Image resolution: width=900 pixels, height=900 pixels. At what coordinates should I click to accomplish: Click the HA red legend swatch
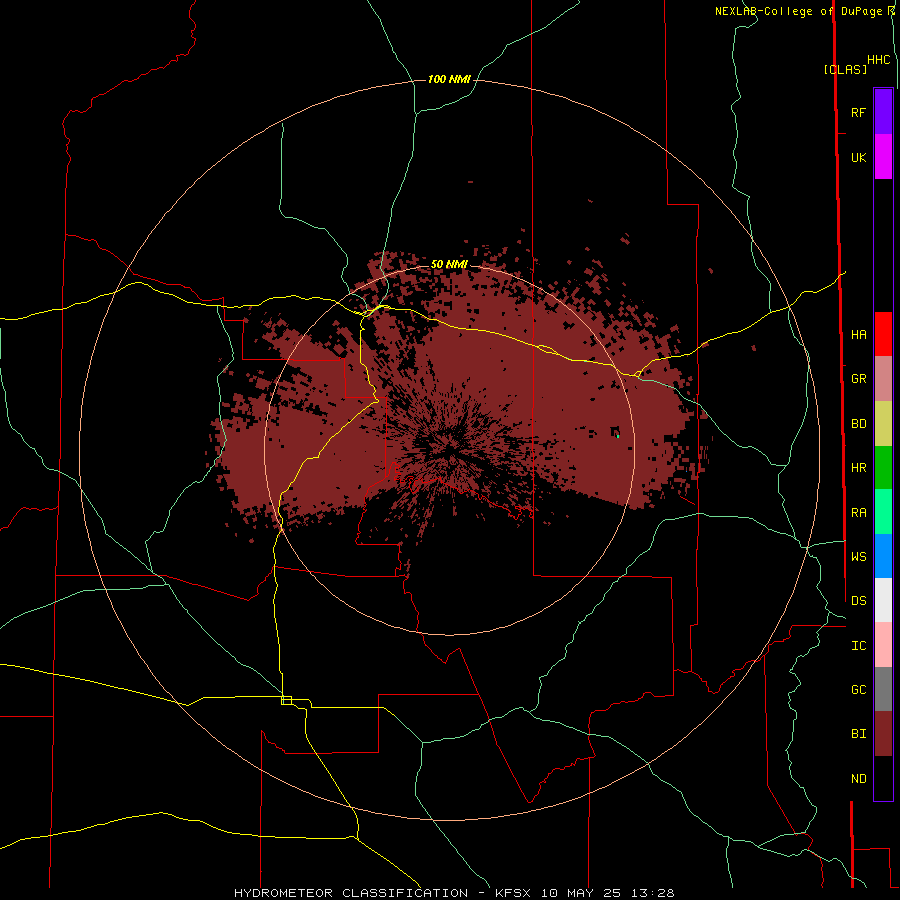(883, 334)
